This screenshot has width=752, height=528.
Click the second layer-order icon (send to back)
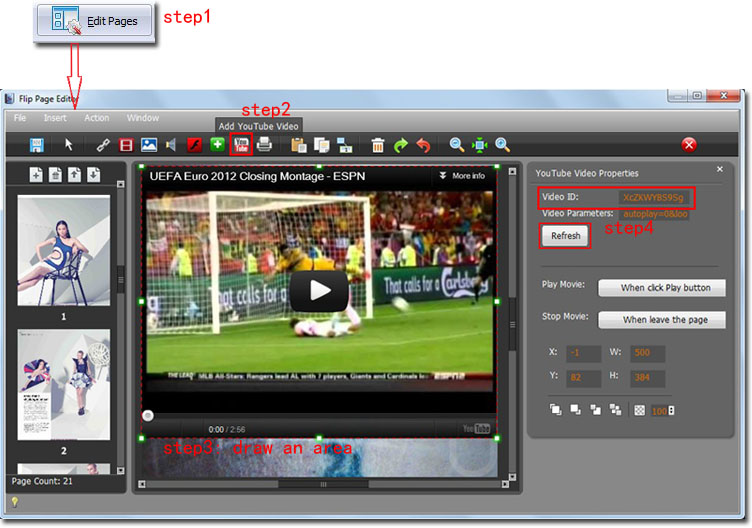(x=575, y=410)
